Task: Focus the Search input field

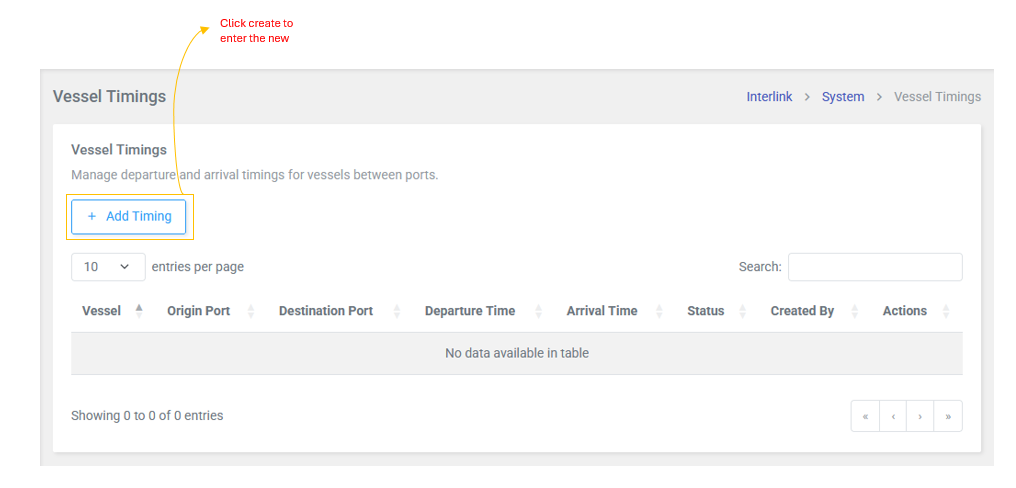Action: point(875,267)
